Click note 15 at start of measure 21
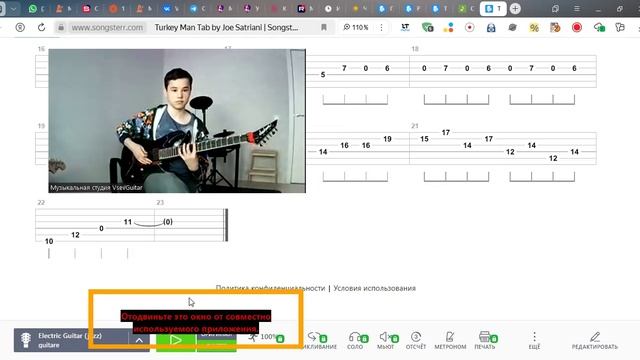Screen dimensions: 640x360 click(424, 139)
